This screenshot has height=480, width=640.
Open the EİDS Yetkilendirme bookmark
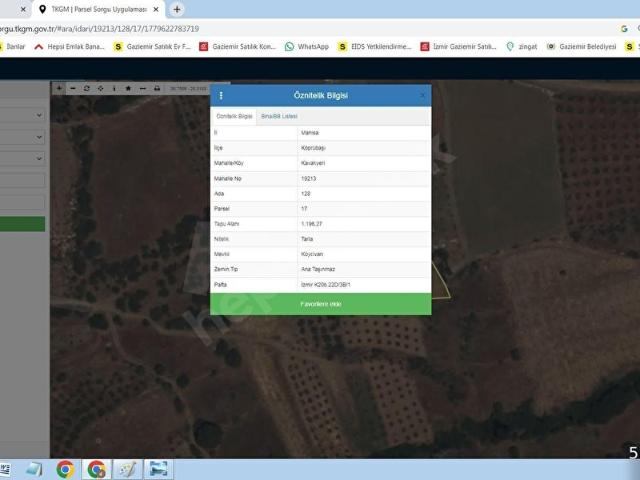tap(375, 47)
